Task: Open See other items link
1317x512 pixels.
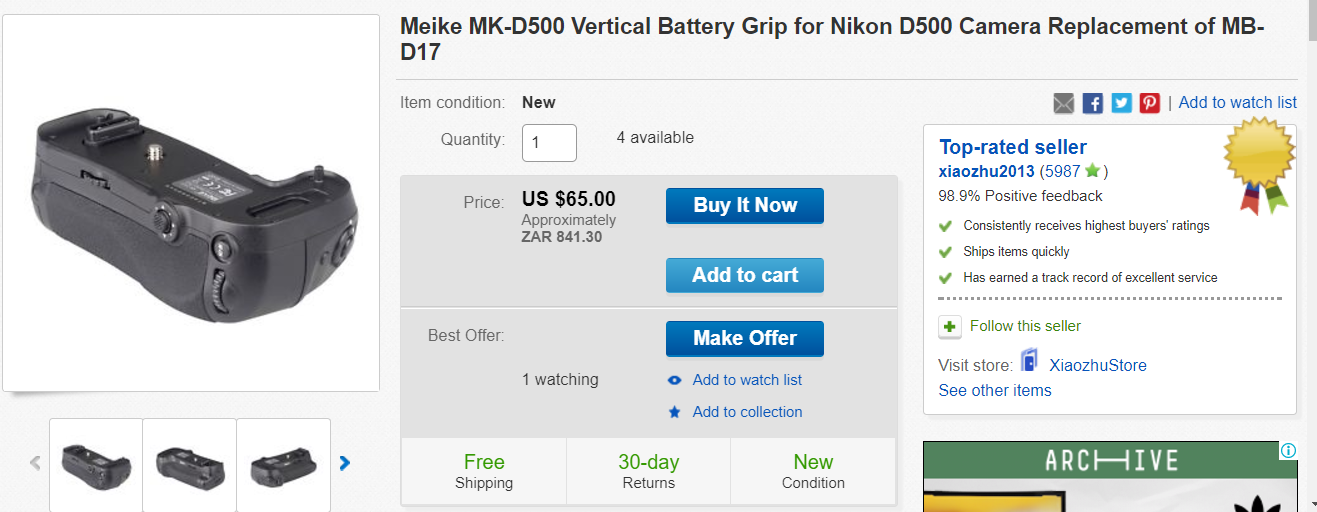Action: click(x=995, y=390)
